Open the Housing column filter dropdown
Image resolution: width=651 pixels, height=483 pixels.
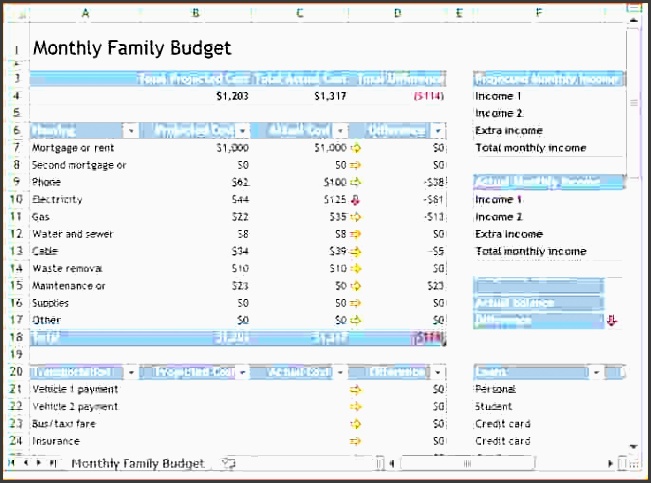129,131
